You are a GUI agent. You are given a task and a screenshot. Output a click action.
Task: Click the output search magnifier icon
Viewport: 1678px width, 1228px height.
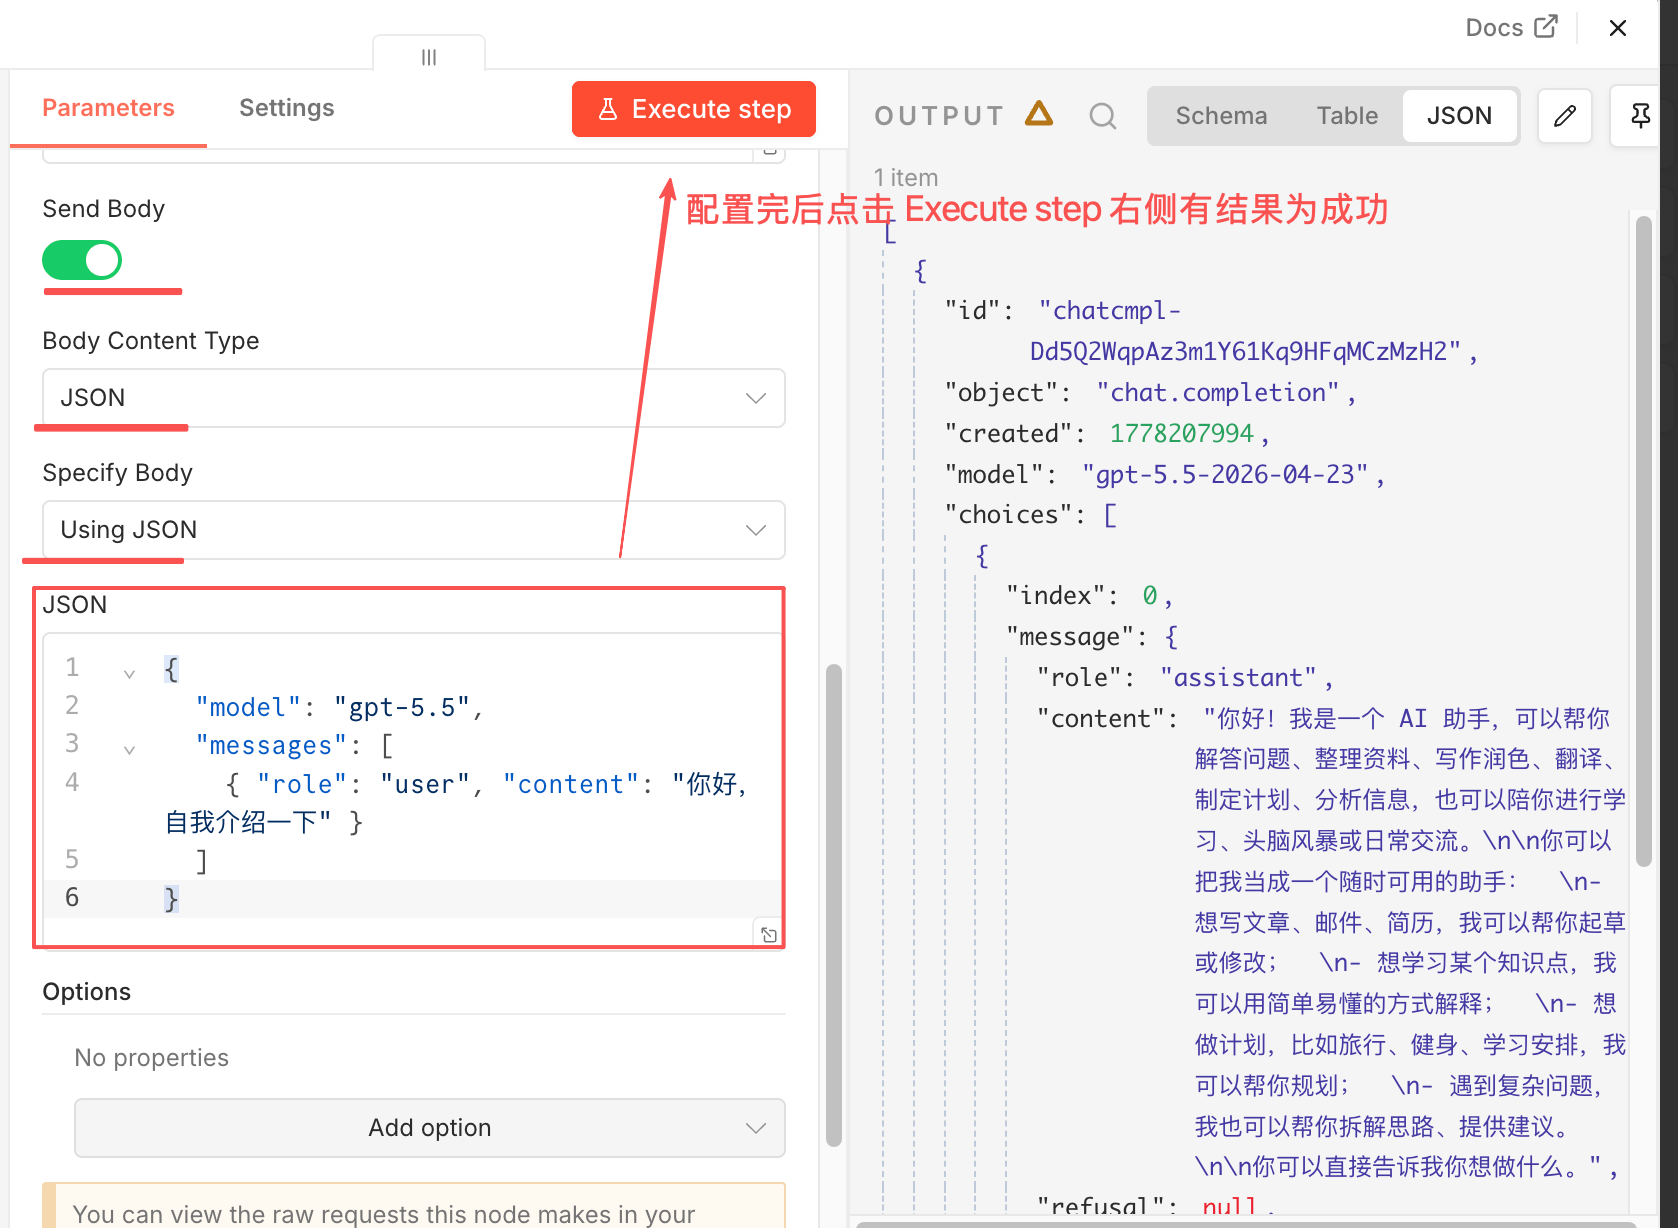pos(1103,116)
